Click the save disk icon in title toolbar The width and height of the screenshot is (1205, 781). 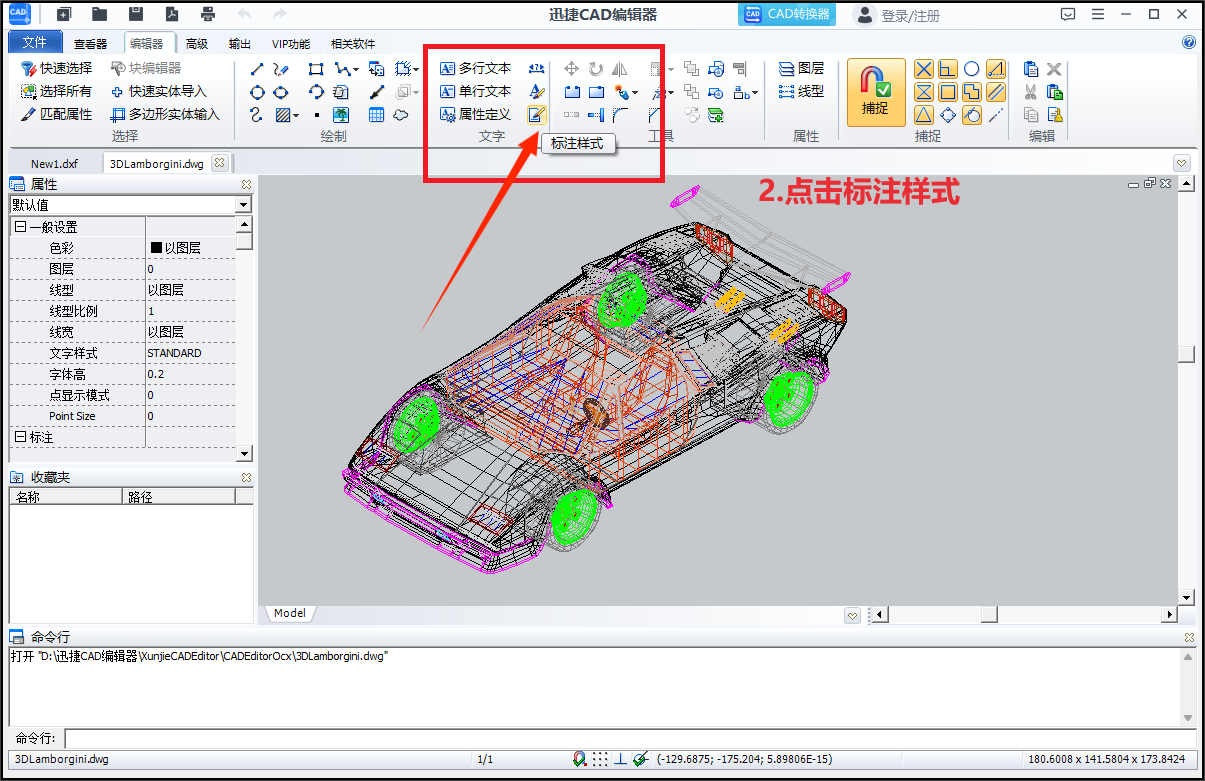[136, 14]
